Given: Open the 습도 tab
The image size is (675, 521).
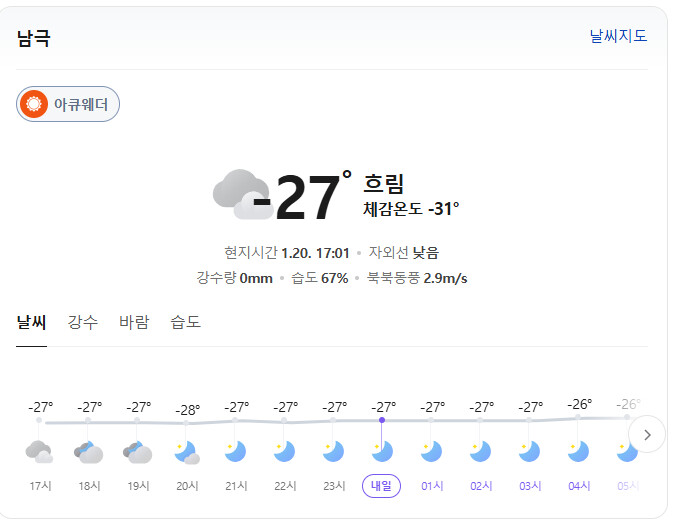Looking at the screenshot, I should click(x=185, y=322).
